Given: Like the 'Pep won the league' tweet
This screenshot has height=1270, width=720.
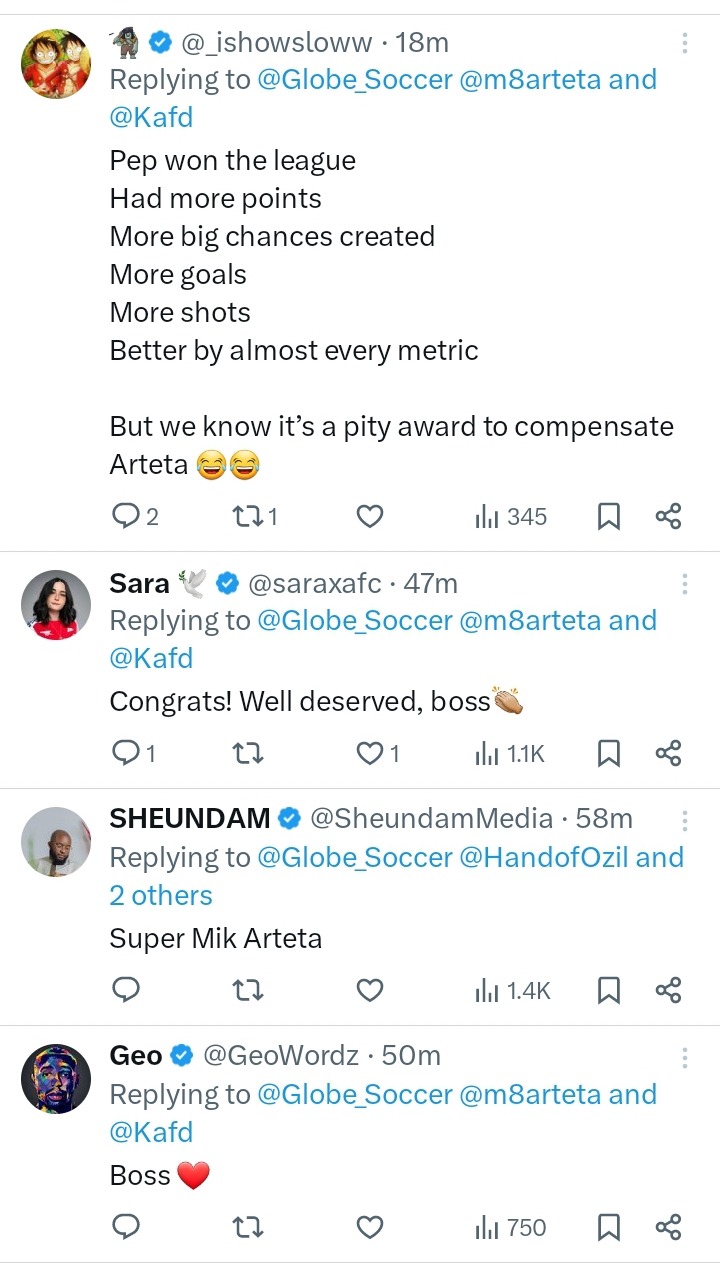Looking at the screenshot, I should 370,516.
